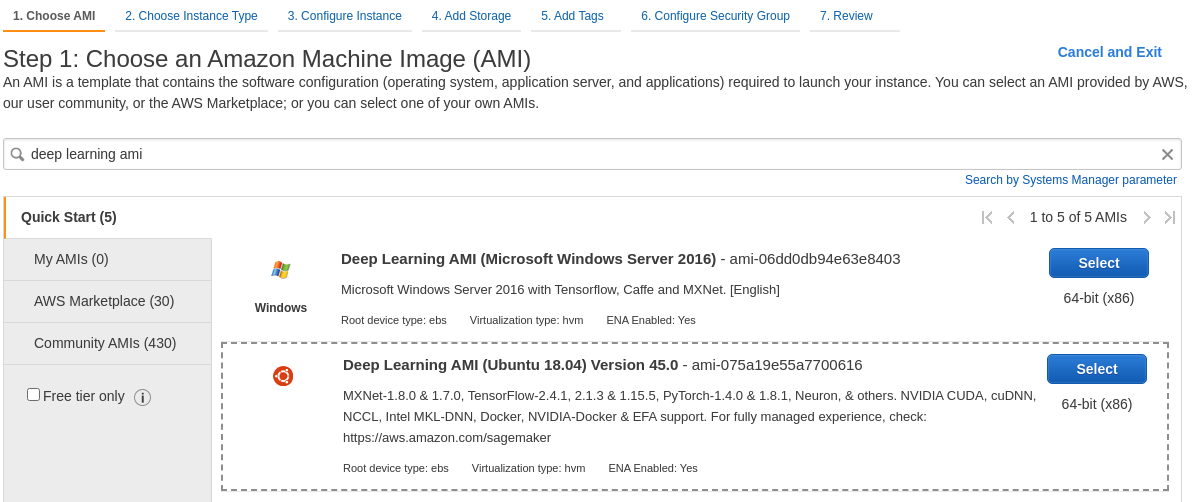
Task: Select the Windows Server 2016 Deep Learning AMI
Action: pos(1098,263)
